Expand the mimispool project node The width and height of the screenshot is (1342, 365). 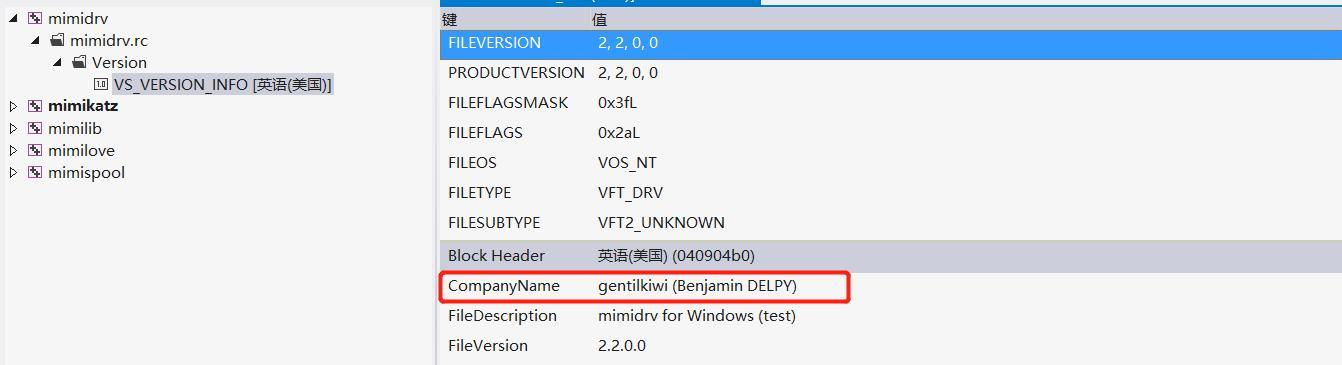point(13,172)
